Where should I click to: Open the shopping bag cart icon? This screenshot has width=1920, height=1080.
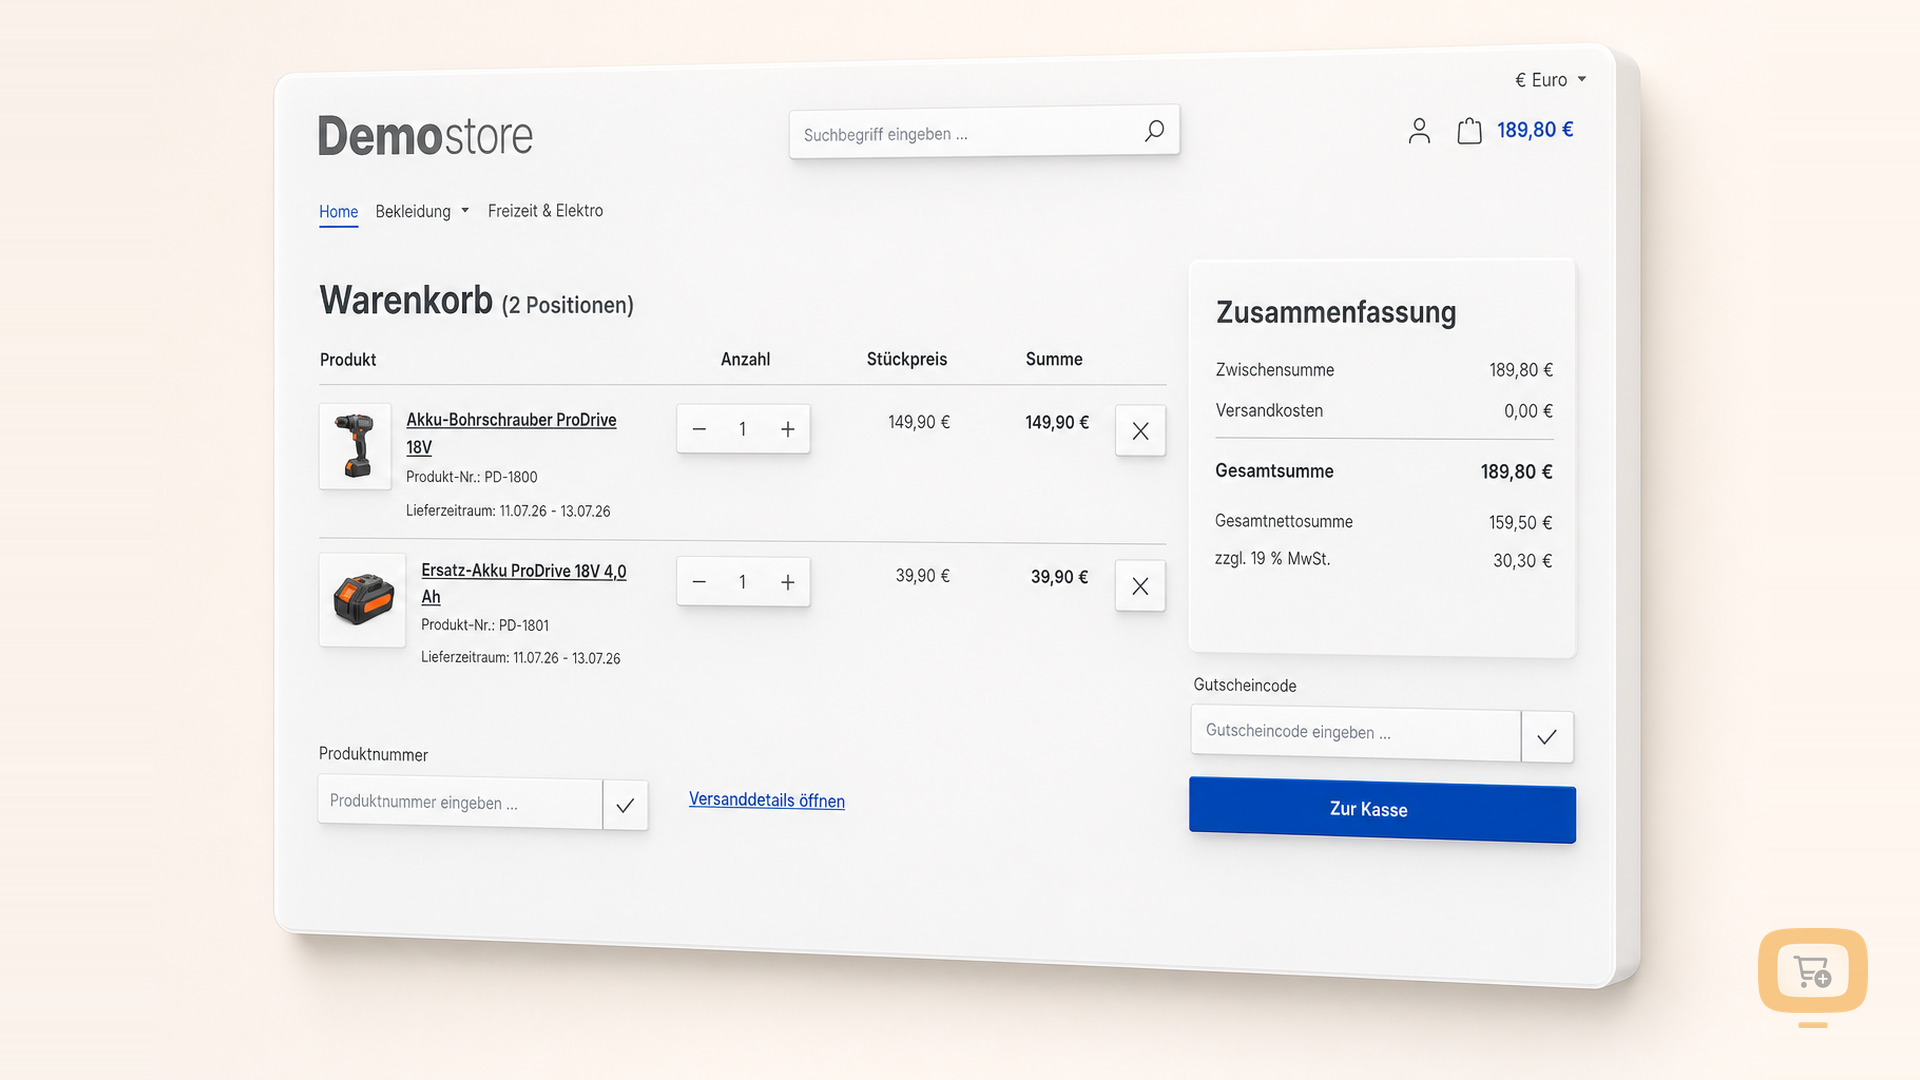click(x=1469, y=131)
